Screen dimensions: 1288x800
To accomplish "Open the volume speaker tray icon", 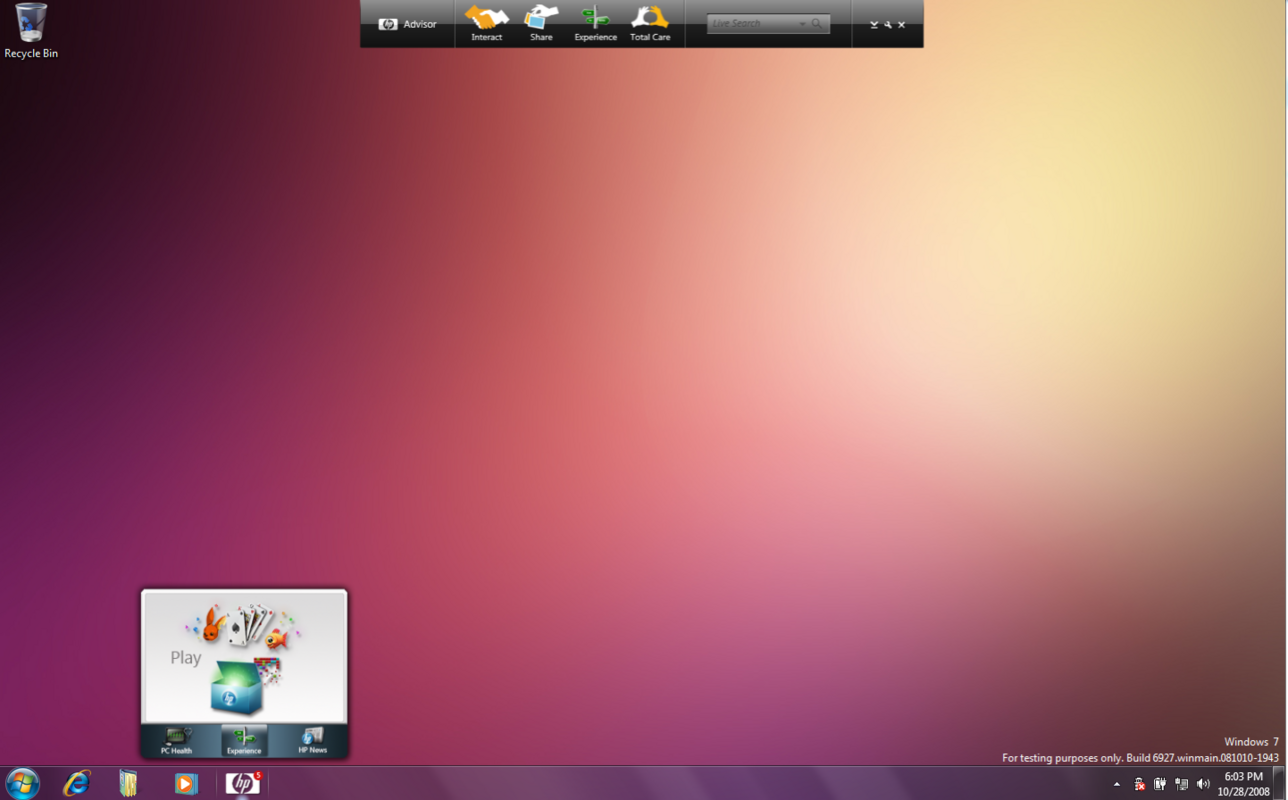I will pos(1203,784).
